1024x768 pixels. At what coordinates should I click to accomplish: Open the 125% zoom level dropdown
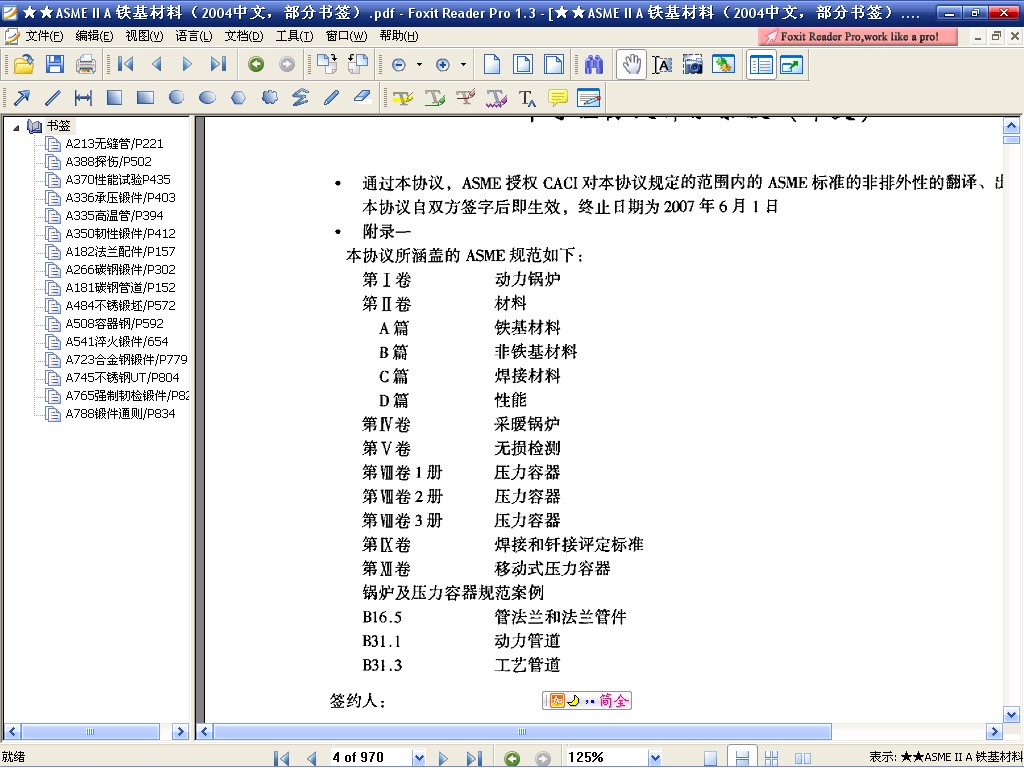coord(655,758)
